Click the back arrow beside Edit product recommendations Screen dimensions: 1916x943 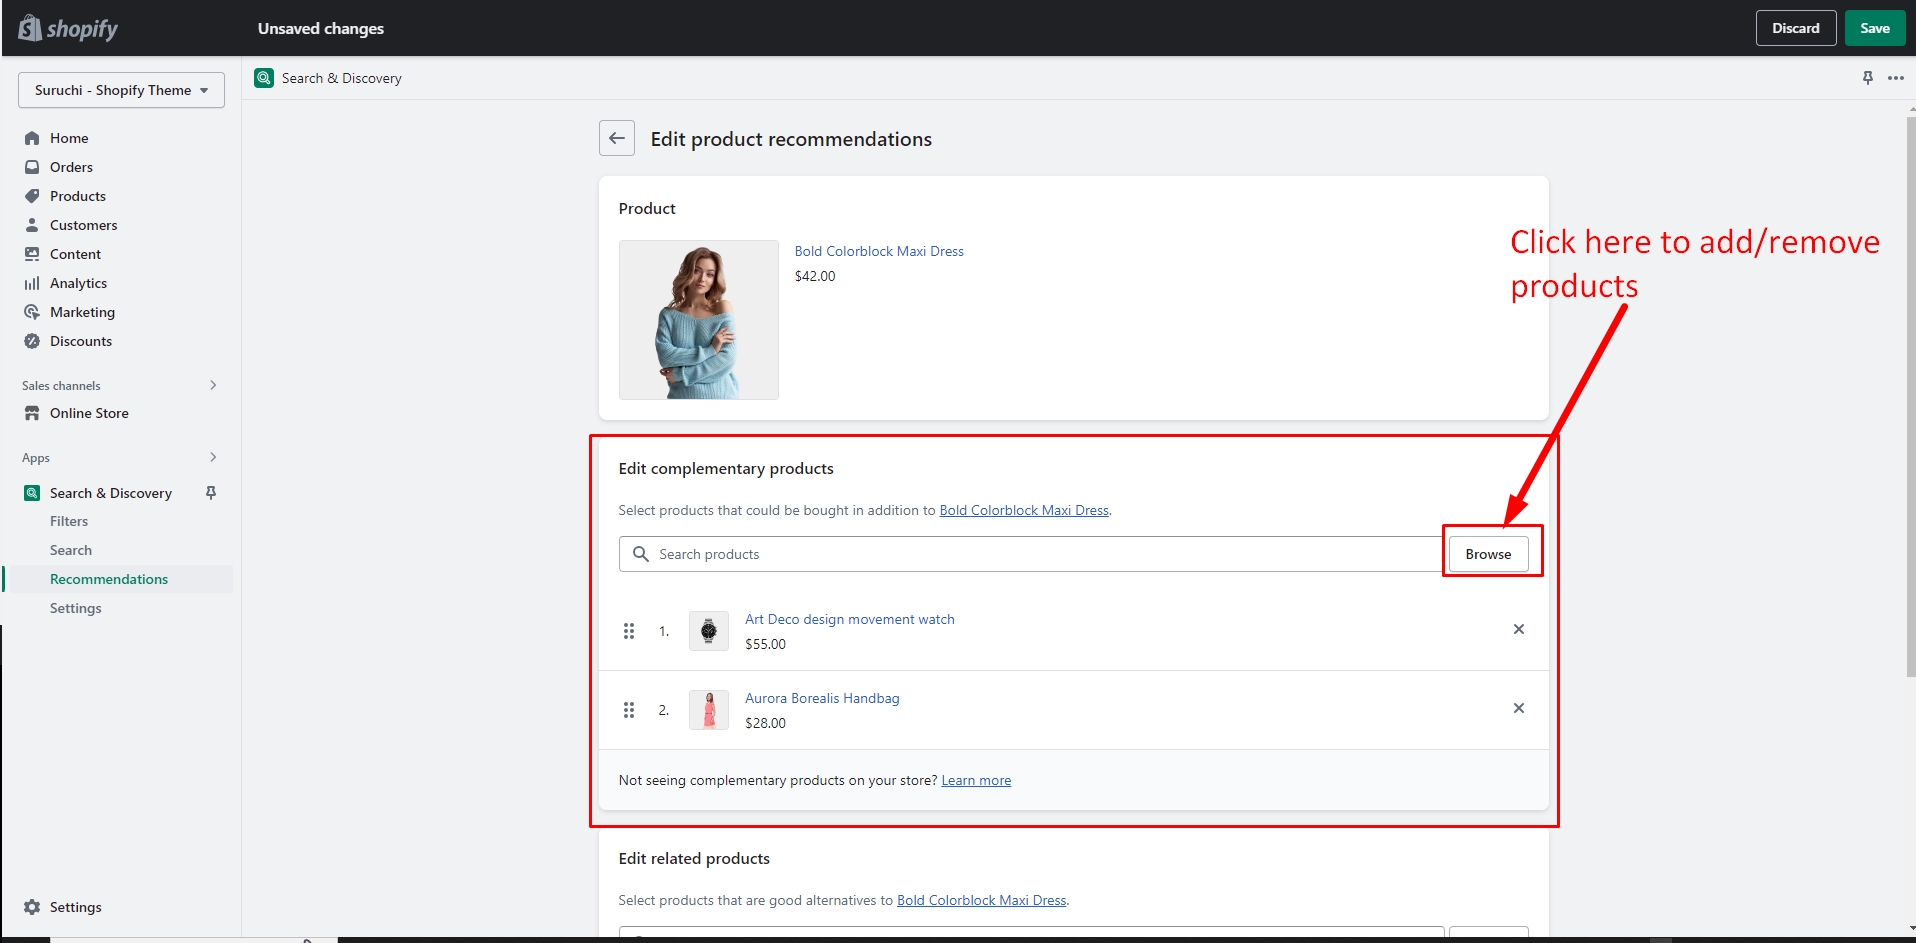point(617,139)
